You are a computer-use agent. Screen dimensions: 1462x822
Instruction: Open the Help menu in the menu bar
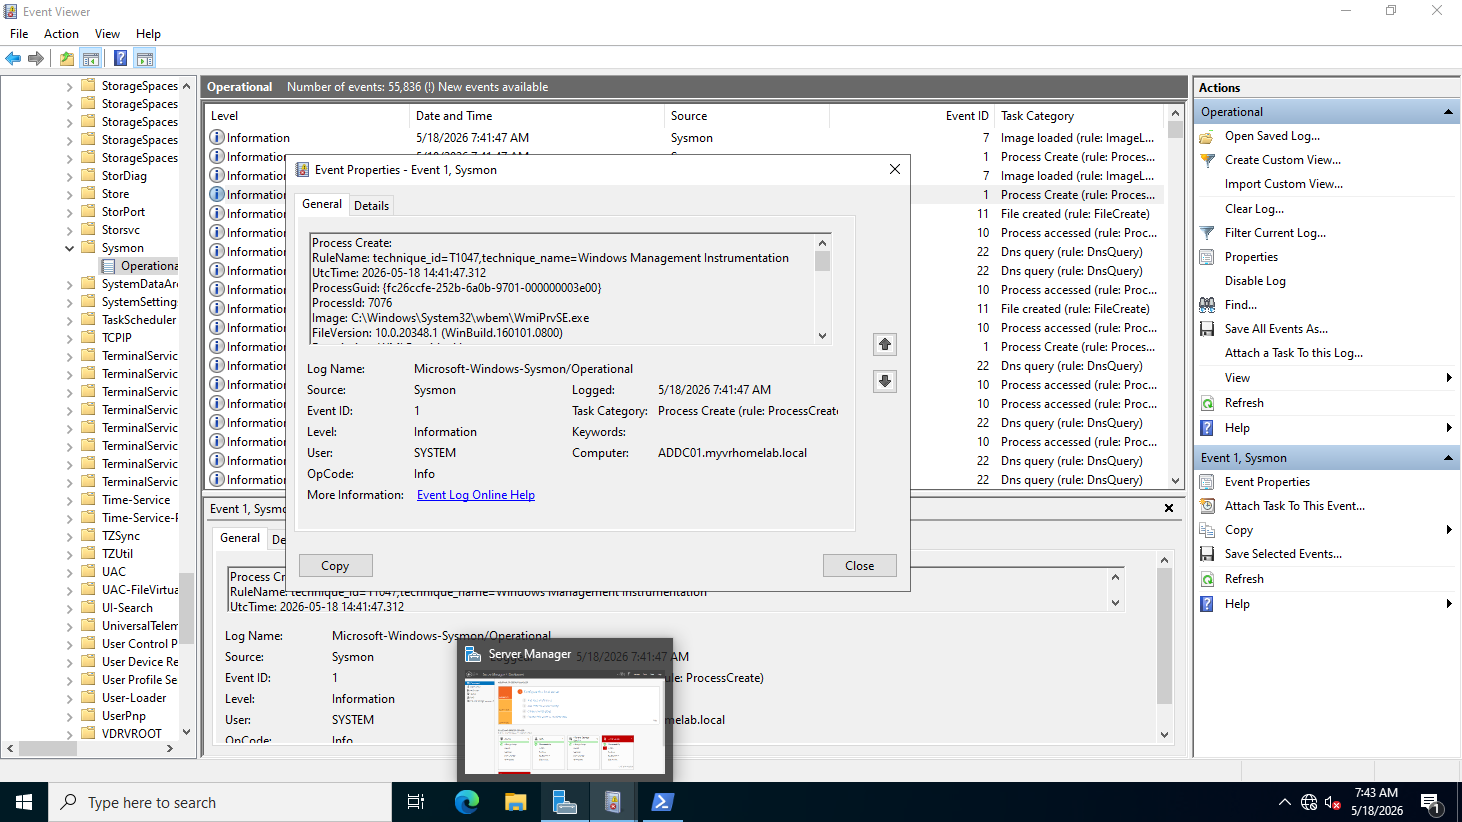pyautogui.click(x=148, y=34)
